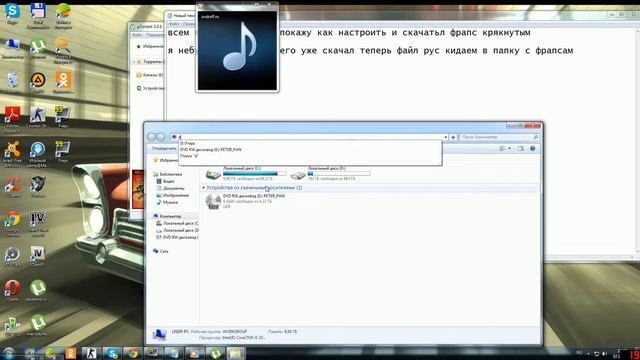Switch to Google Chrome on the taskbar
The image size is (640, 360).
(132, 353)
